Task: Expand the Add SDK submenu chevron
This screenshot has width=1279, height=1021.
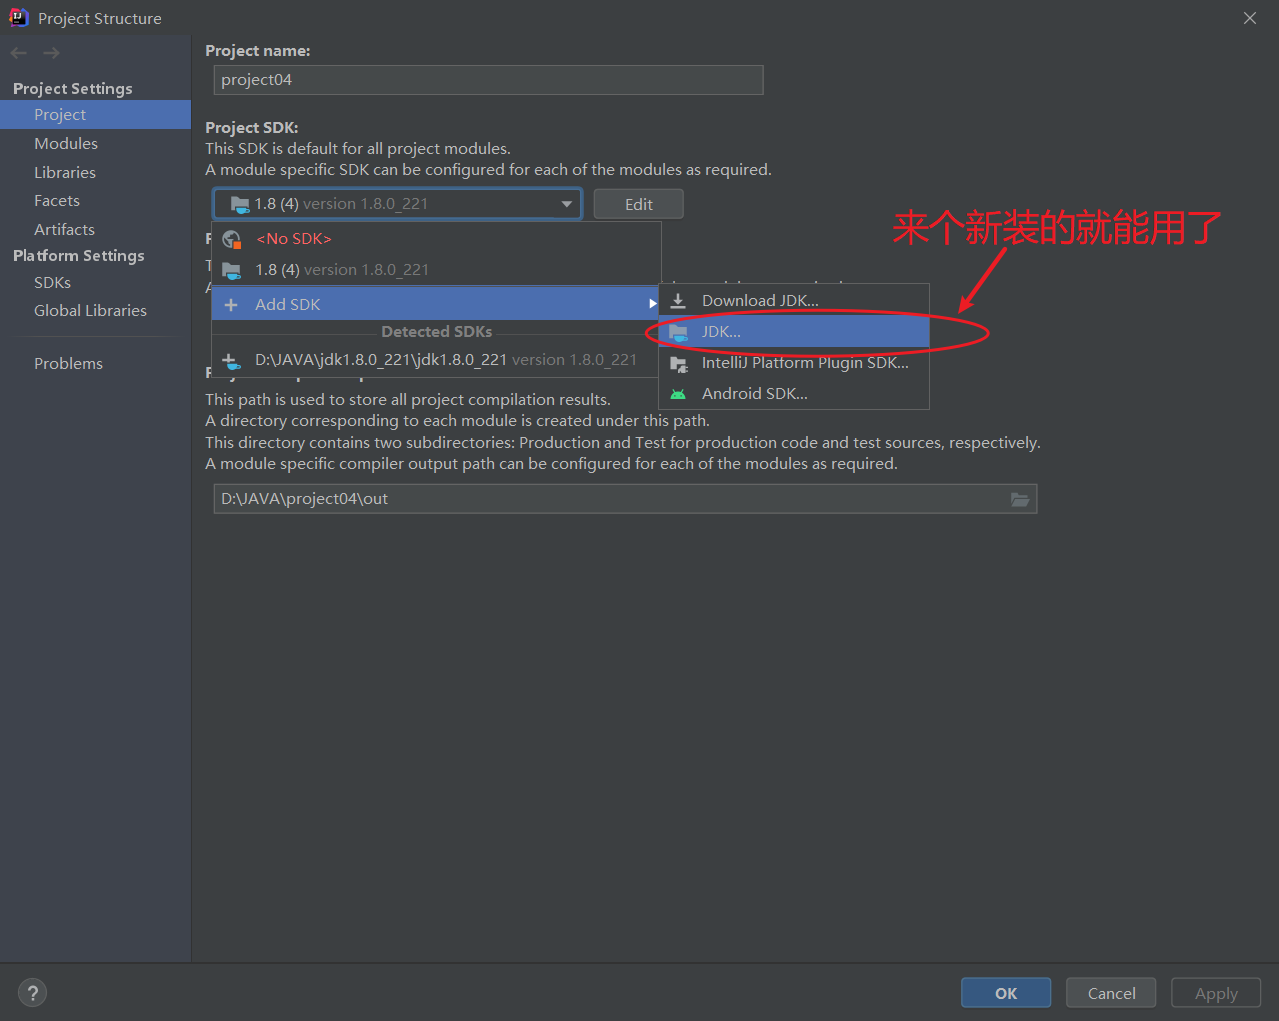Action: click(653, 303)
